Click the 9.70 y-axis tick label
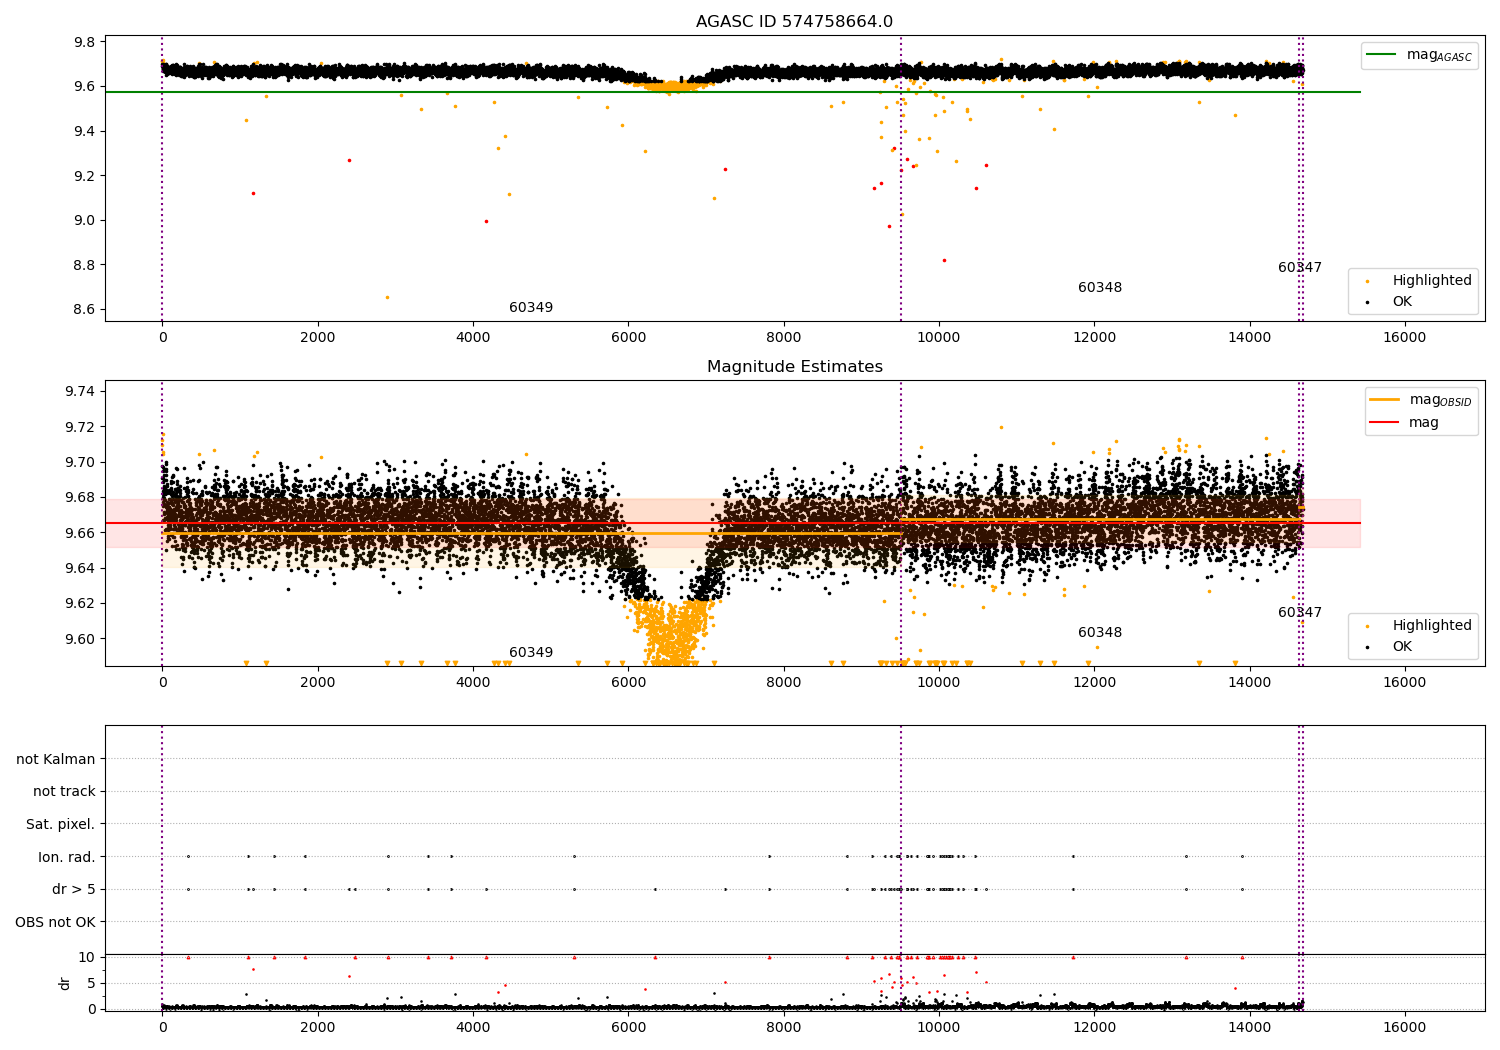The image size is (1500, 1050). coord(81,462)
